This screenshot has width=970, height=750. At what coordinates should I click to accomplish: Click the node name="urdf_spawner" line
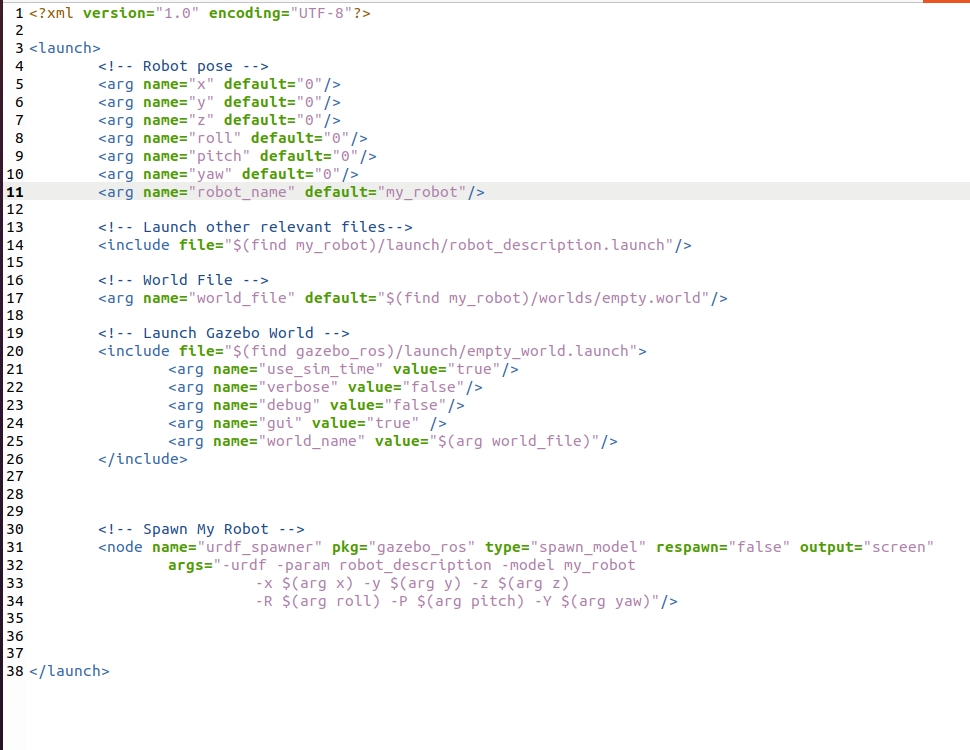[516, 548]
